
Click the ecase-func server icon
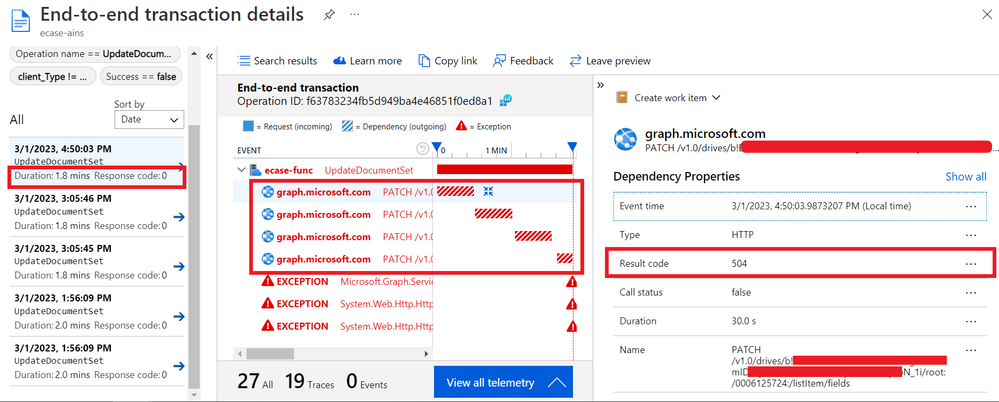[255, 170]
